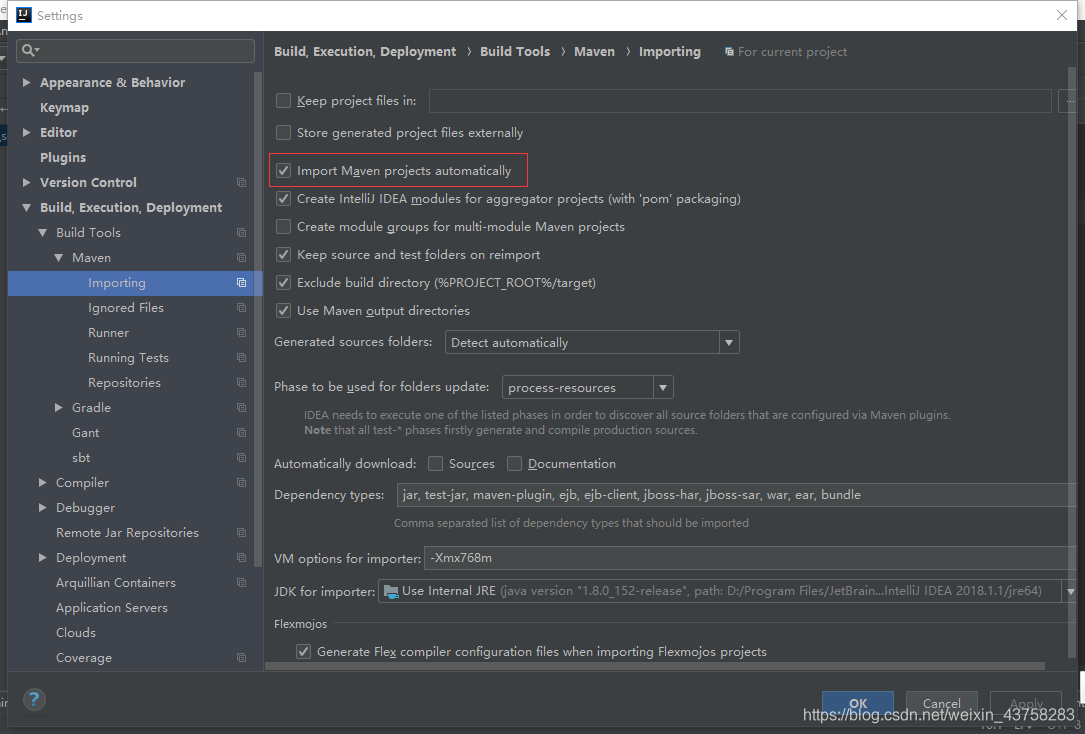This screenshot has width=1085, height=734.
Task: Open the JDK for importer dropdown arrow
Action: [1070, 591]
